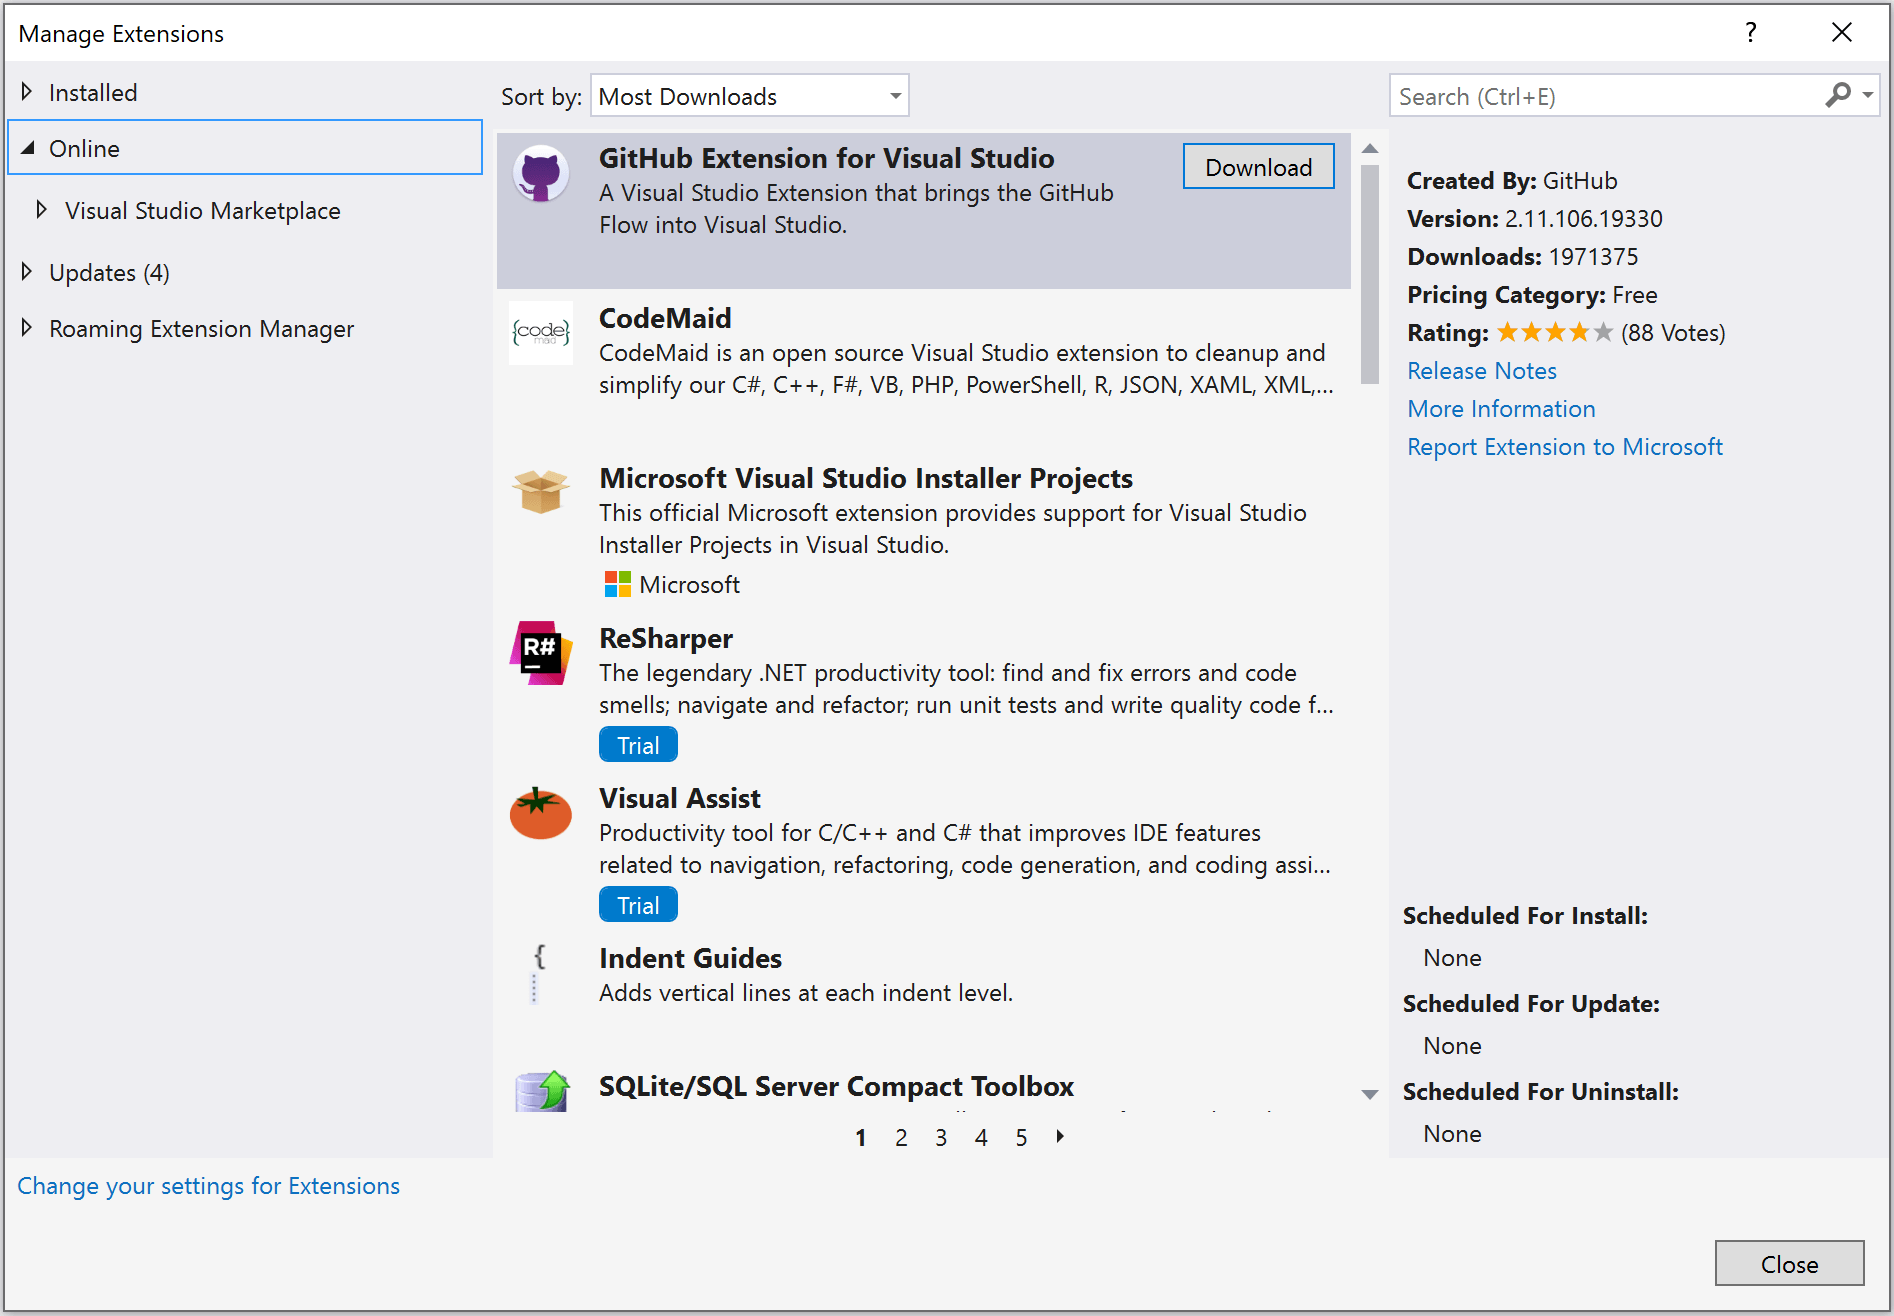This screenshot has width=1894, height=1316.
Task: Open dialog help via the question mark icon
Action: pyautogui.click(x=1751, y=32)
